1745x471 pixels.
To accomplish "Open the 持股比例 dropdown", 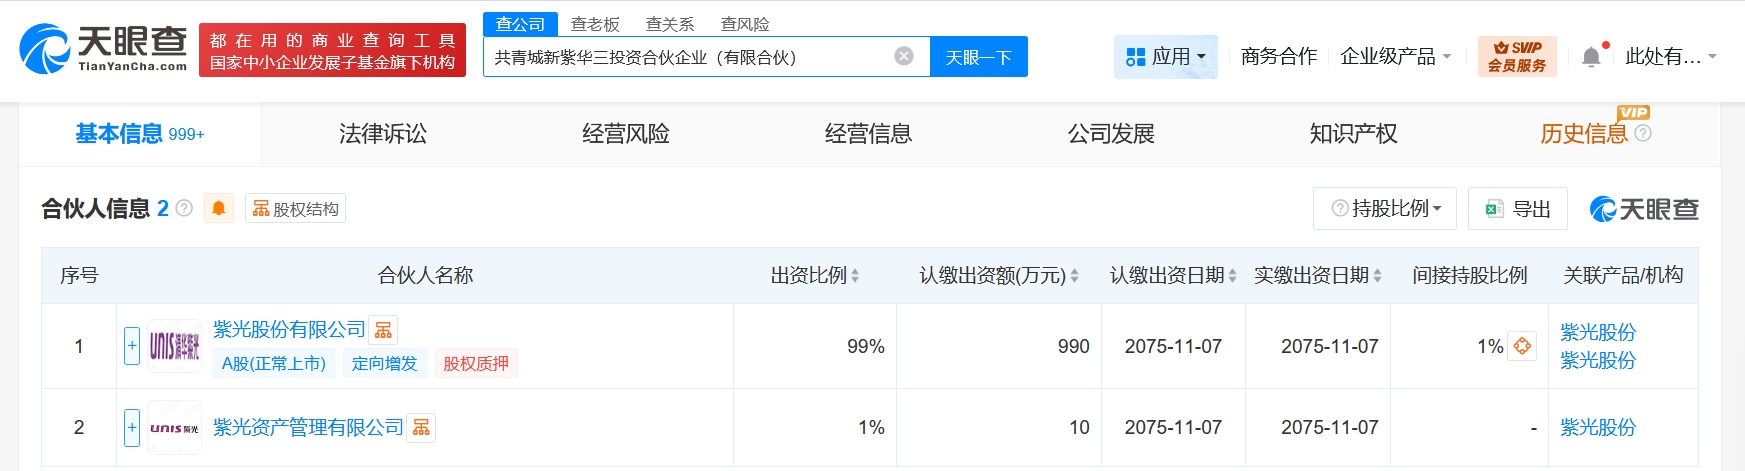I will tap(1385, 208).
